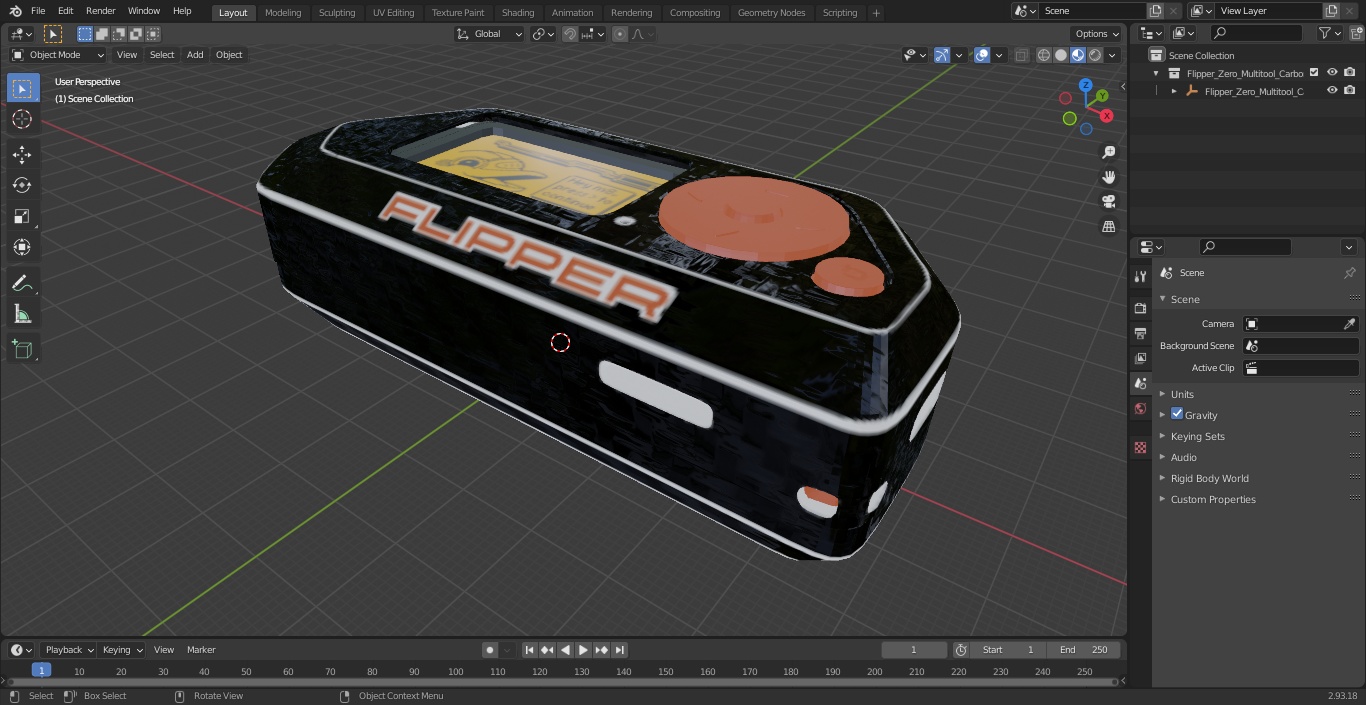
Task: Hide Flipper_Zero_Multitool_Carbo collection in viewport
Action: (x=1332, y=73)
